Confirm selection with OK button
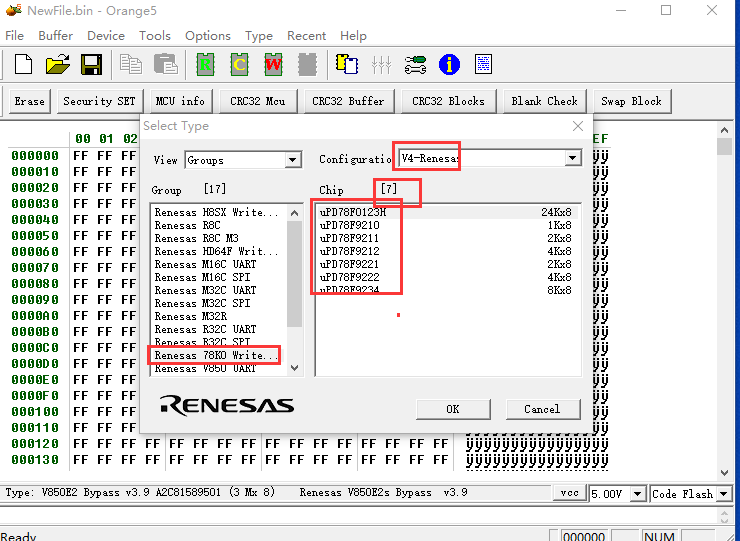This screenshot has height=541, width=740. pyautogui.click(x=453, y=409)
